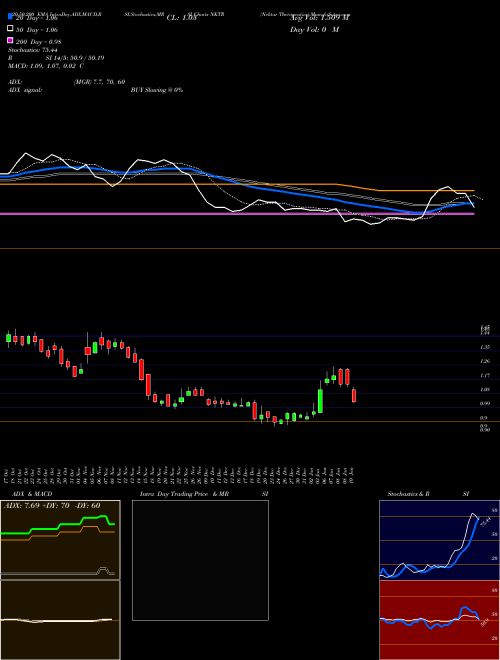Click the '(MGR) 7.7, 70, 69' ADX values
Screen dimensions: 500x660
pyautogui.click(x=99, y=82)
